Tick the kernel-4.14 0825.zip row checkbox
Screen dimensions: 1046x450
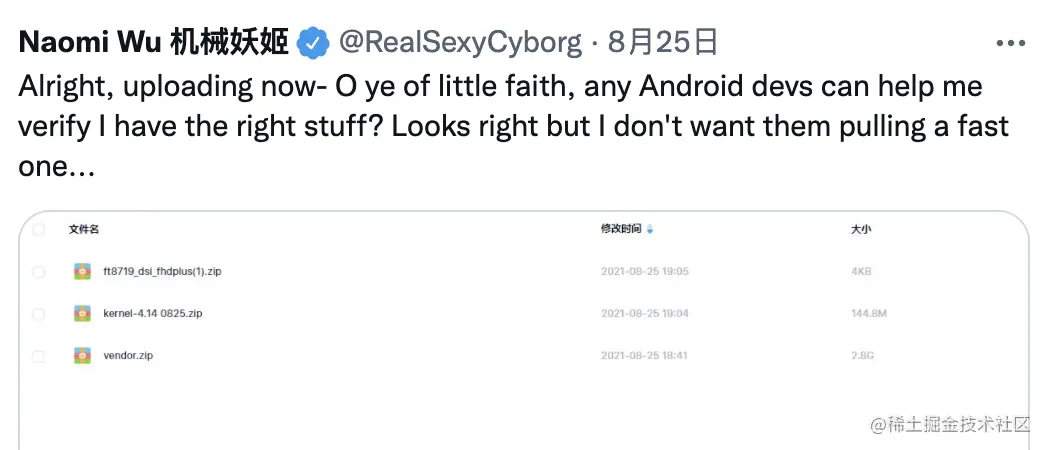tap(39, 313)
